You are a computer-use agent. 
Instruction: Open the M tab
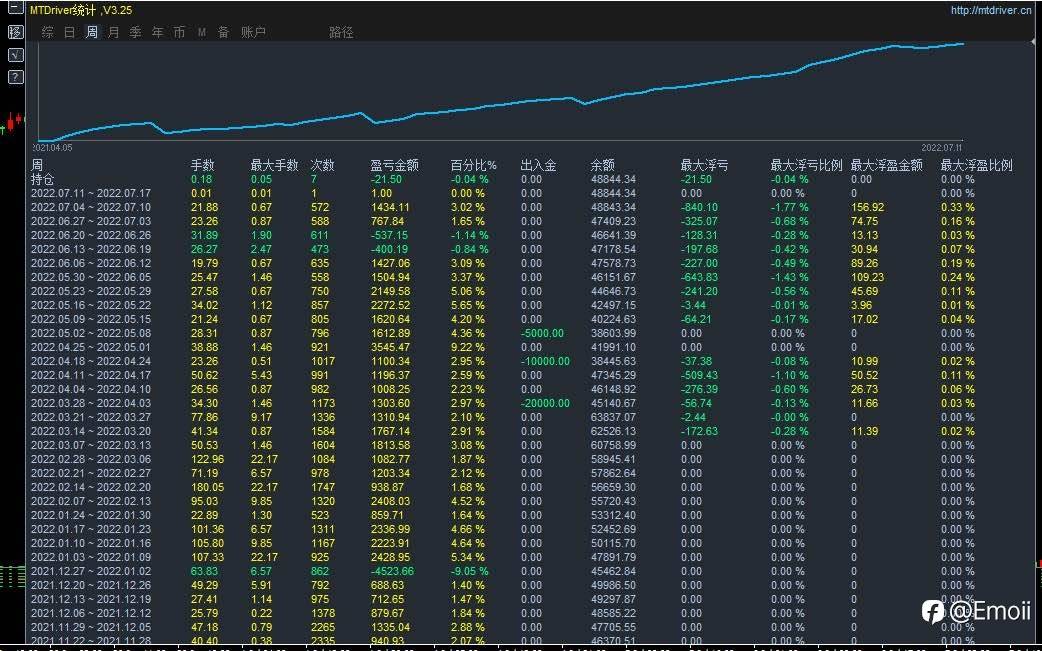click(201, 32)
